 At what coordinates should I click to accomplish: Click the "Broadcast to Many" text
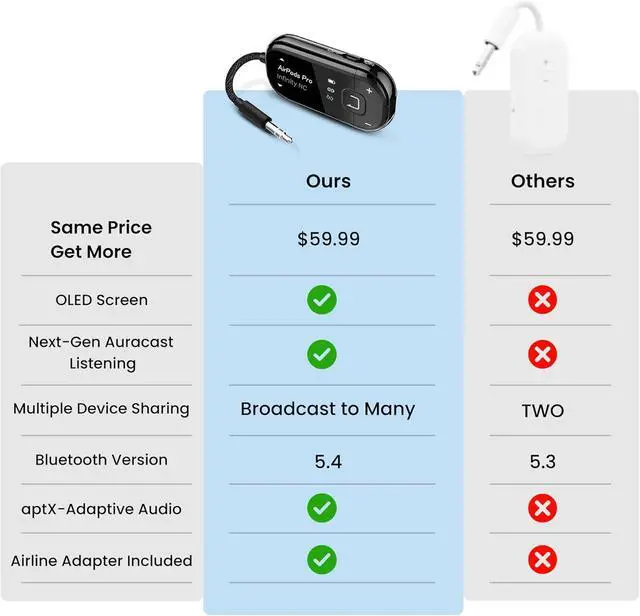[327, 409]
